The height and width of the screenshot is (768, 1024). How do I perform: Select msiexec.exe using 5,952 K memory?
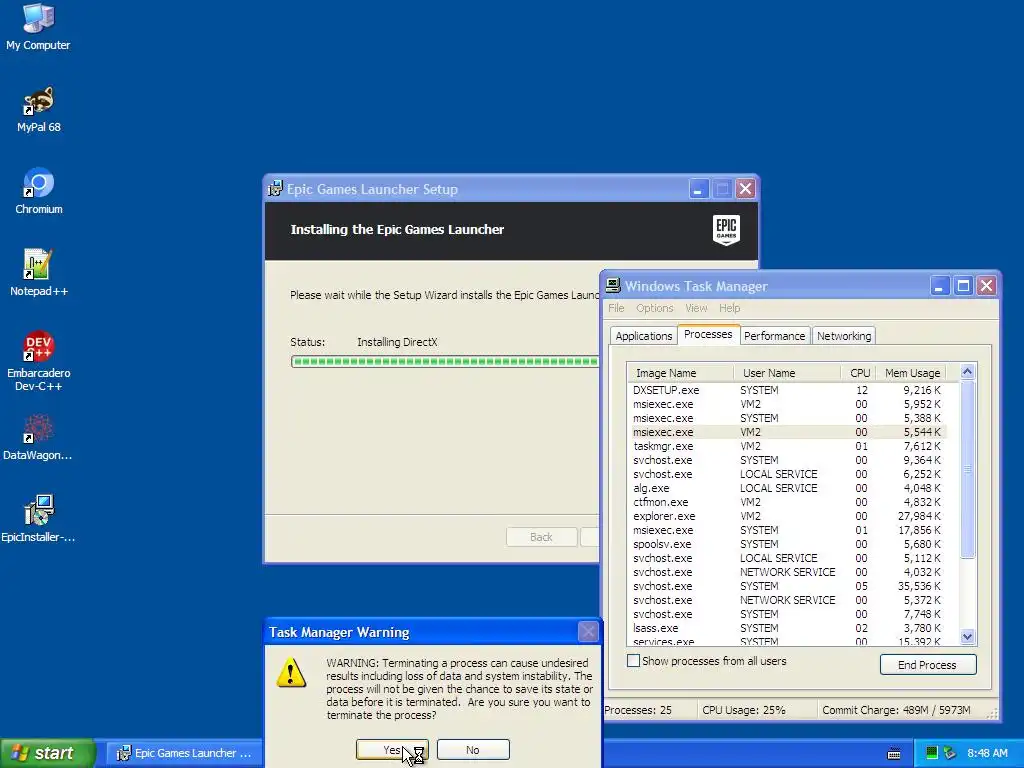(x=787, y=404)
